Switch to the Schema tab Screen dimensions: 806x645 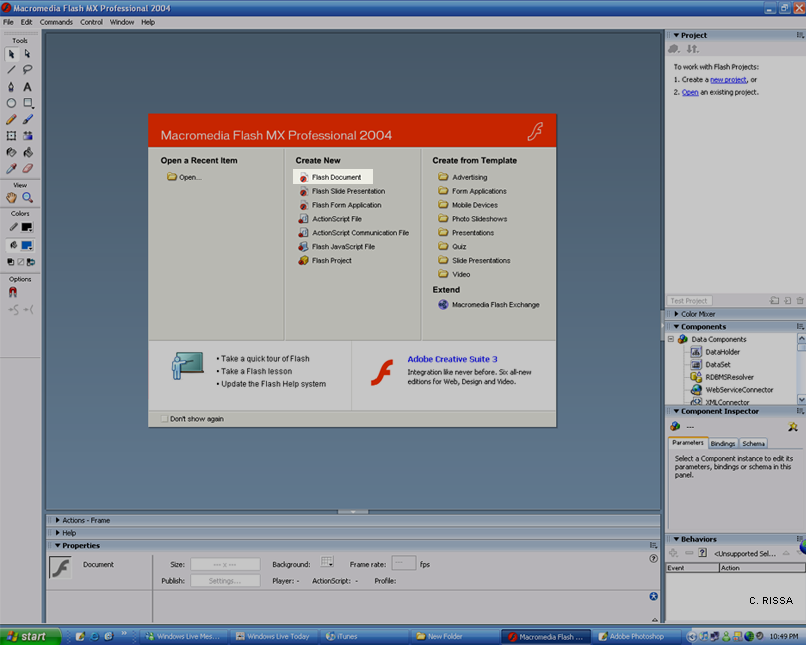[x=753, y=444]
